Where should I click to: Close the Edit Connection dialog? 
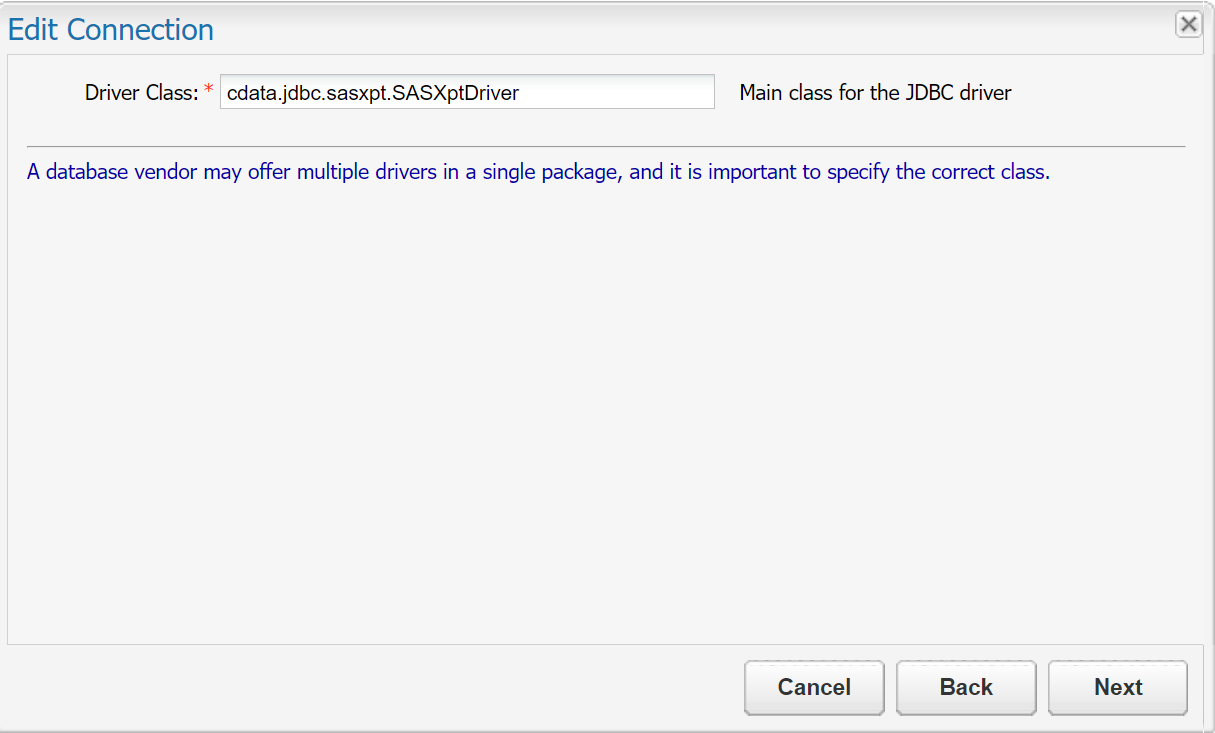1188,25
